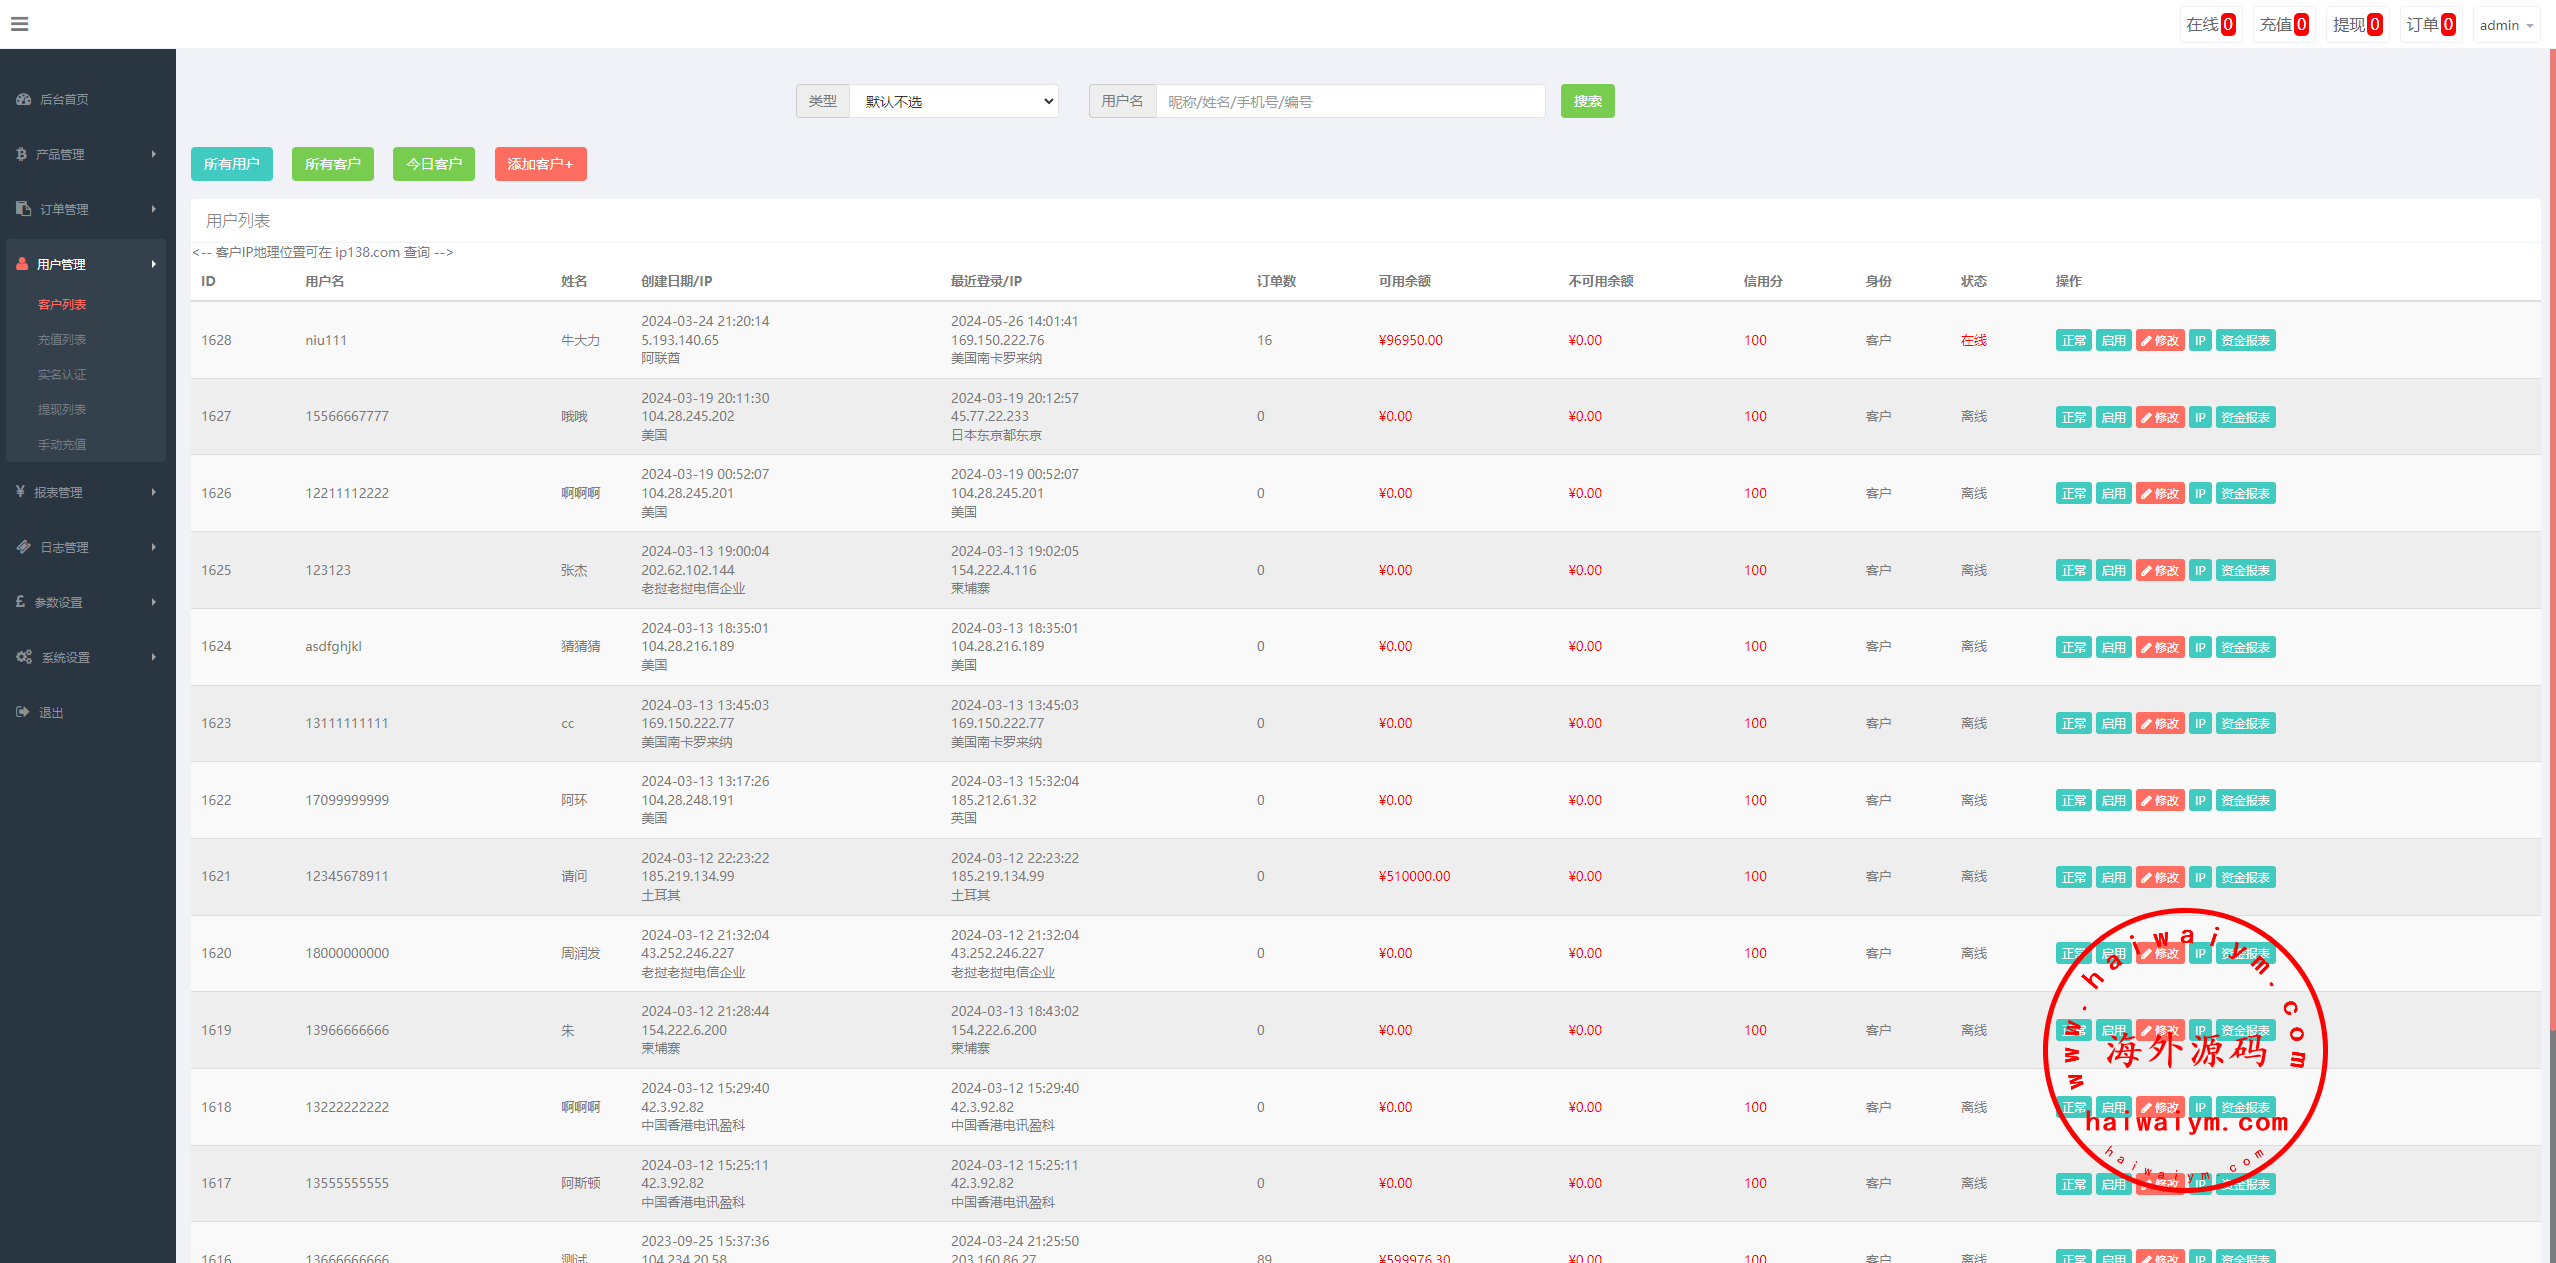Open 提现列表 submenu item

click(x=62, y=410)
